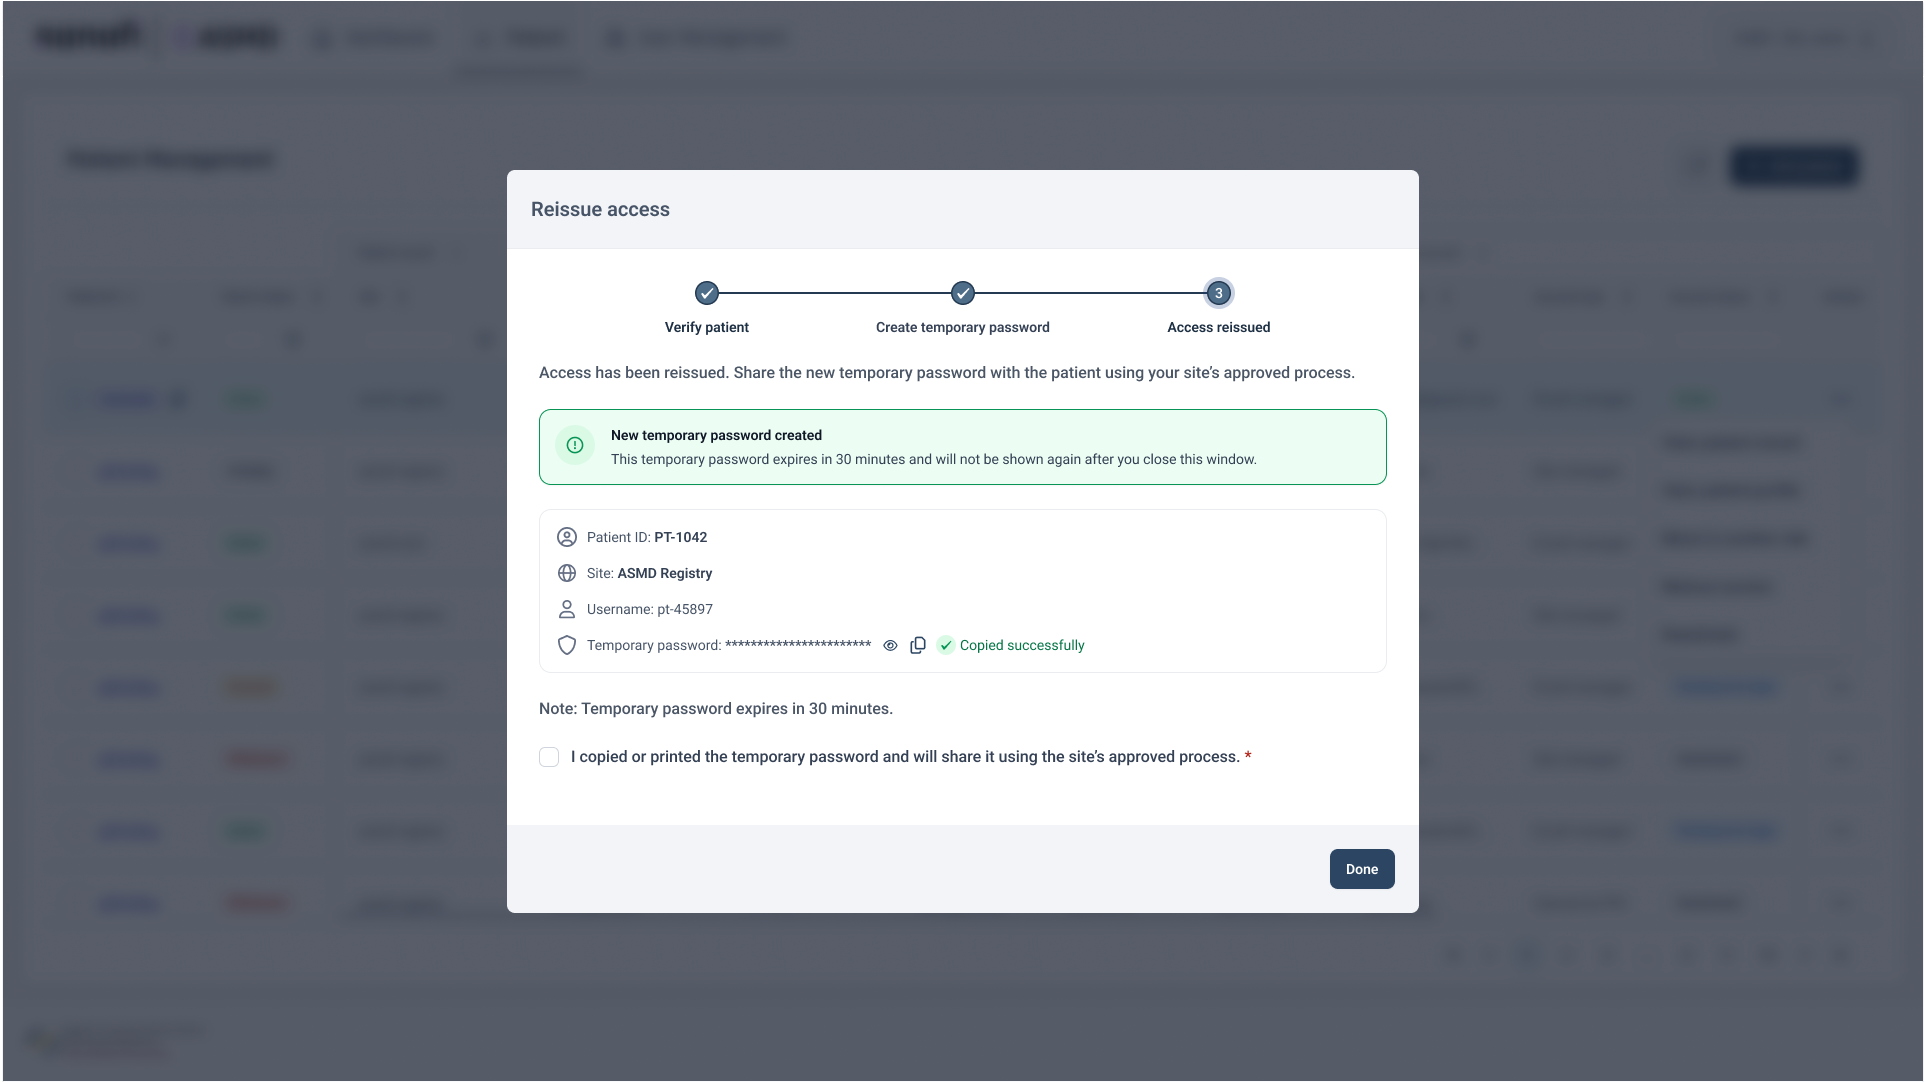Click the Copied successfully status text
The image size is (1926, 1082).
[x=1022, y=645]
